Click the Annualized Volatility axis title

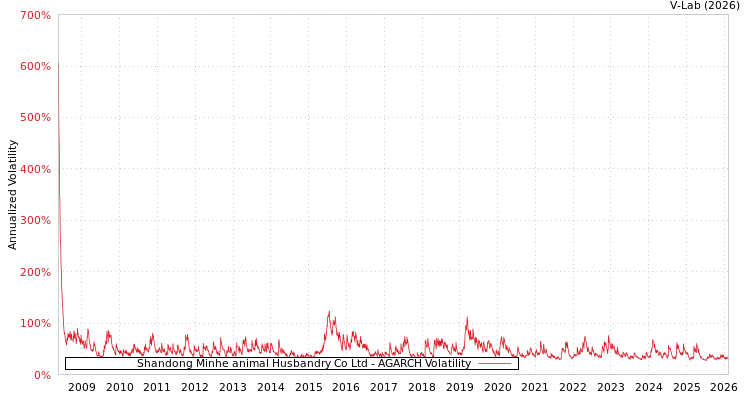[12, 195]
